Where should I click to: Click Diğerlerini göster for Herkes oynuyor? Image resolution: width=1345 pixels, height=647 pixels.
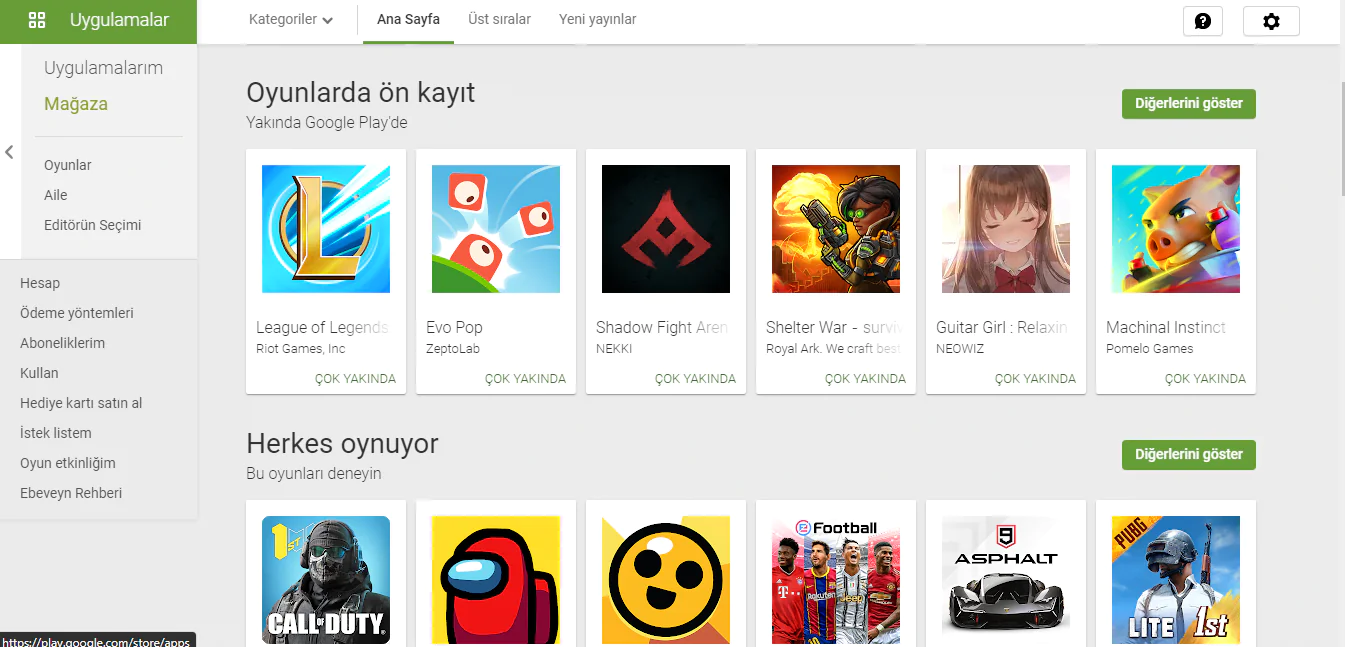(x=1189, y=454)
